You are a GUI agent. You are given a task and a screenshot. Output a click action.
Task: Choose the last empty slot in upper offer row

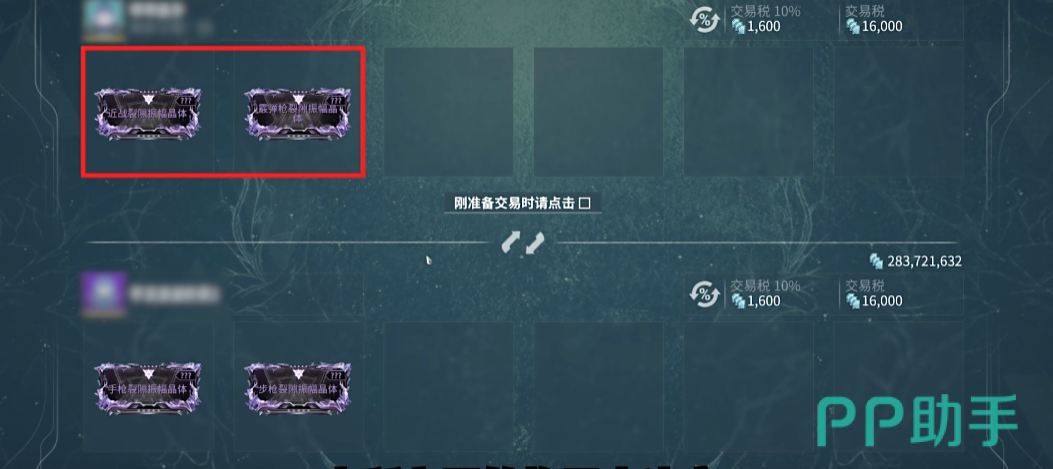pyautogui.click(x=899, y=112)
